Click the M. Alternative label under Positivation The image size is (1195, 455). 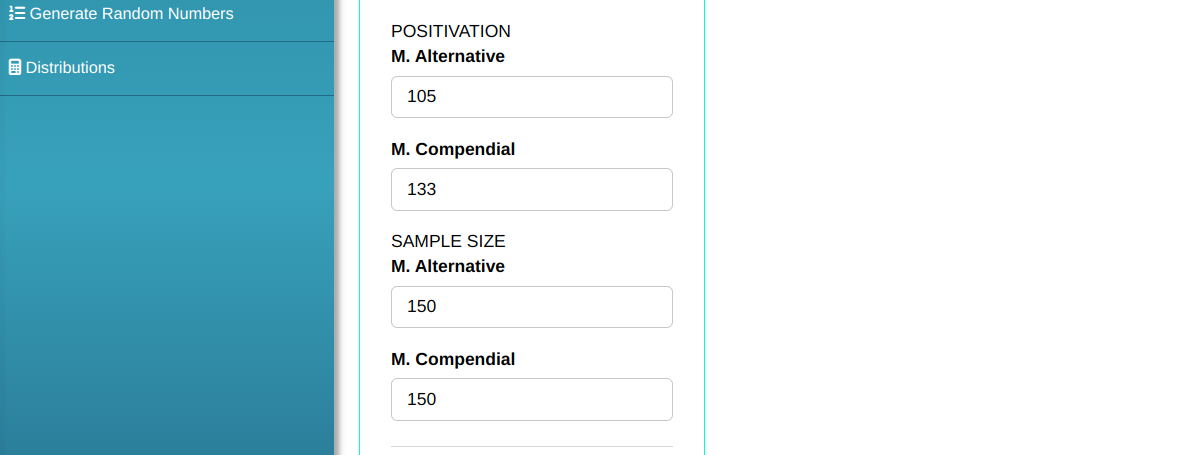(448, 57)
